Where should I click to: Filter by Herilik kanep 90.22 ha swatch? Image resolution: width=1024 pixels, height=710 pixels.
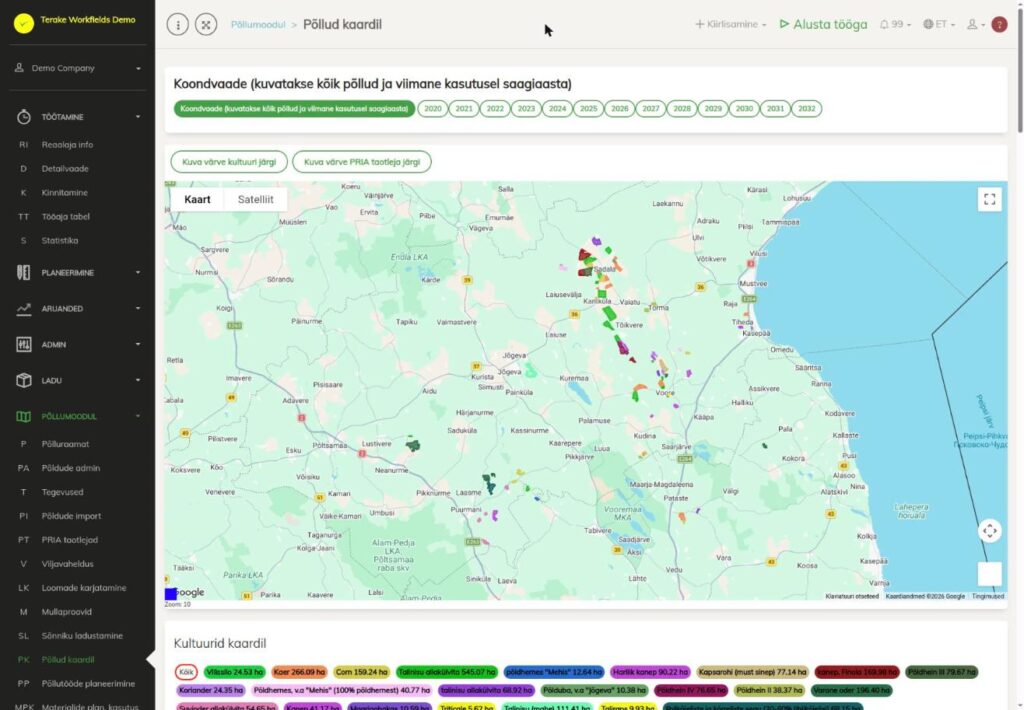click(x=650, y=672)
